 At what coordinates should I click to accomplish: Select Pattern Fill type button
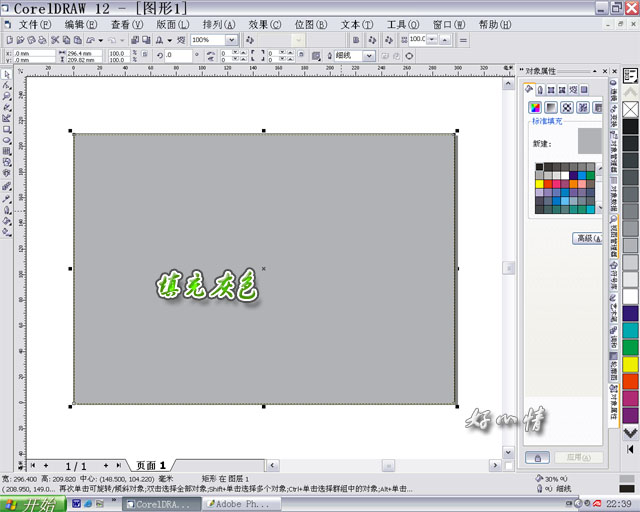point(567,107)
